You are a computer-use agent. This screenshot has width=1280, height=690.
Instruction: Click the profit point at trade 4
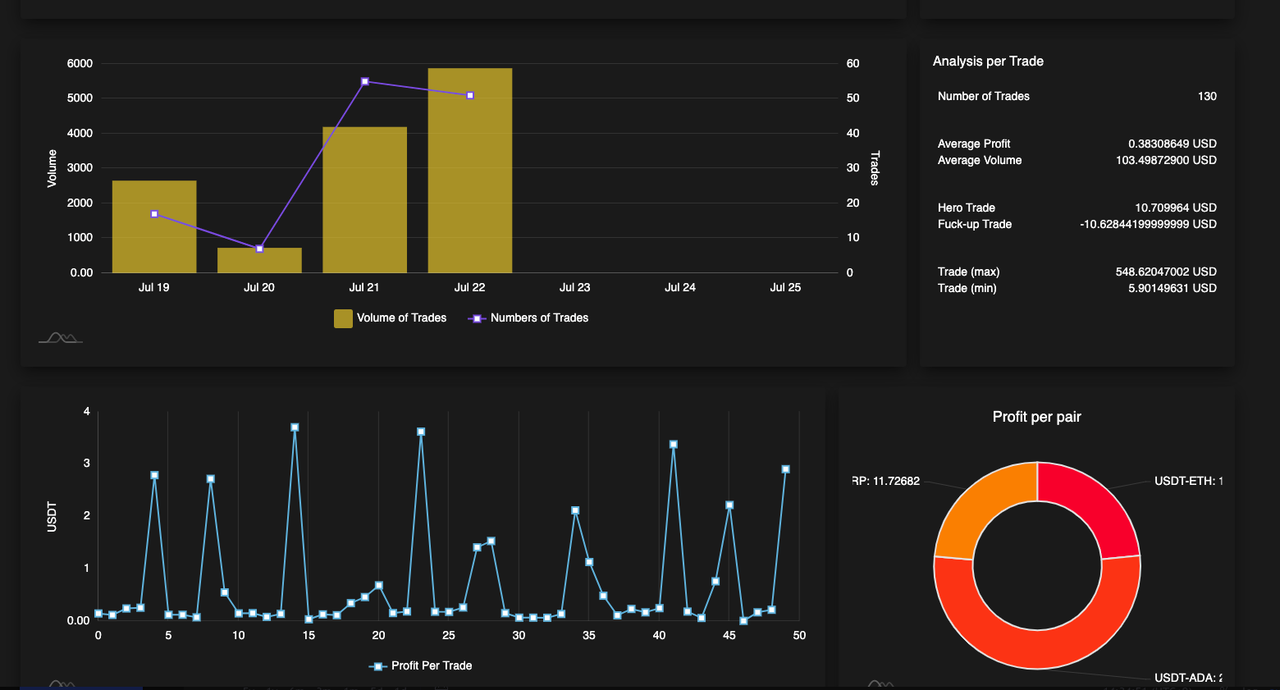point(154,475)
